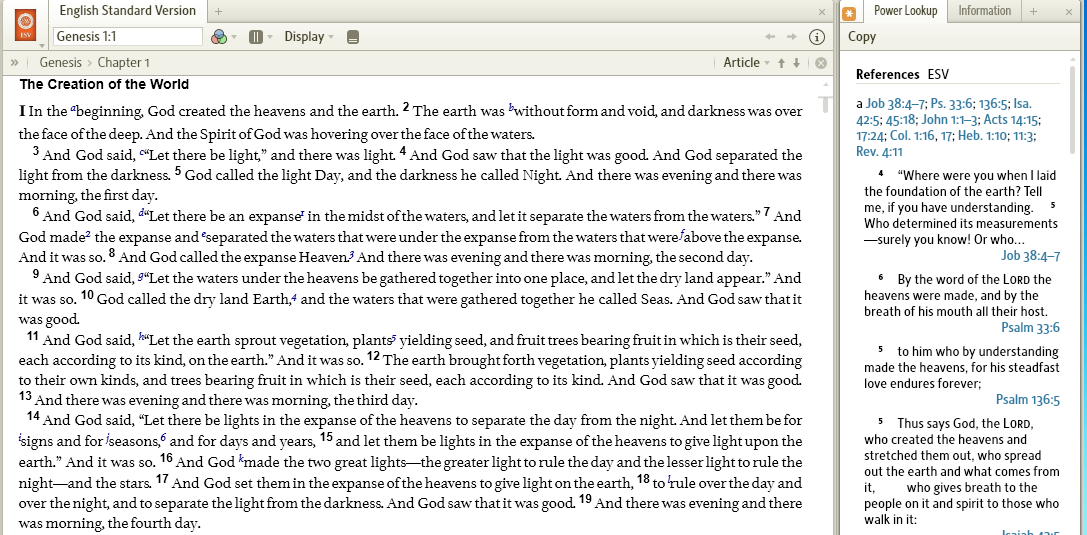Click footnote 4 after 'Earth'

[295, 299]
